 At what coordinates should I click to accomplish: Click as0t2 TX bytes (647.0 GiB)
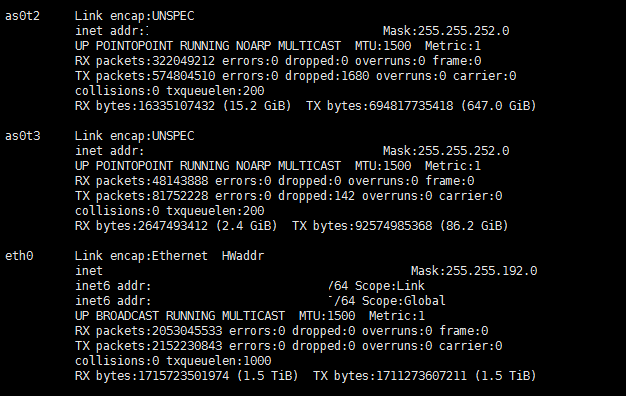point(421,106)
